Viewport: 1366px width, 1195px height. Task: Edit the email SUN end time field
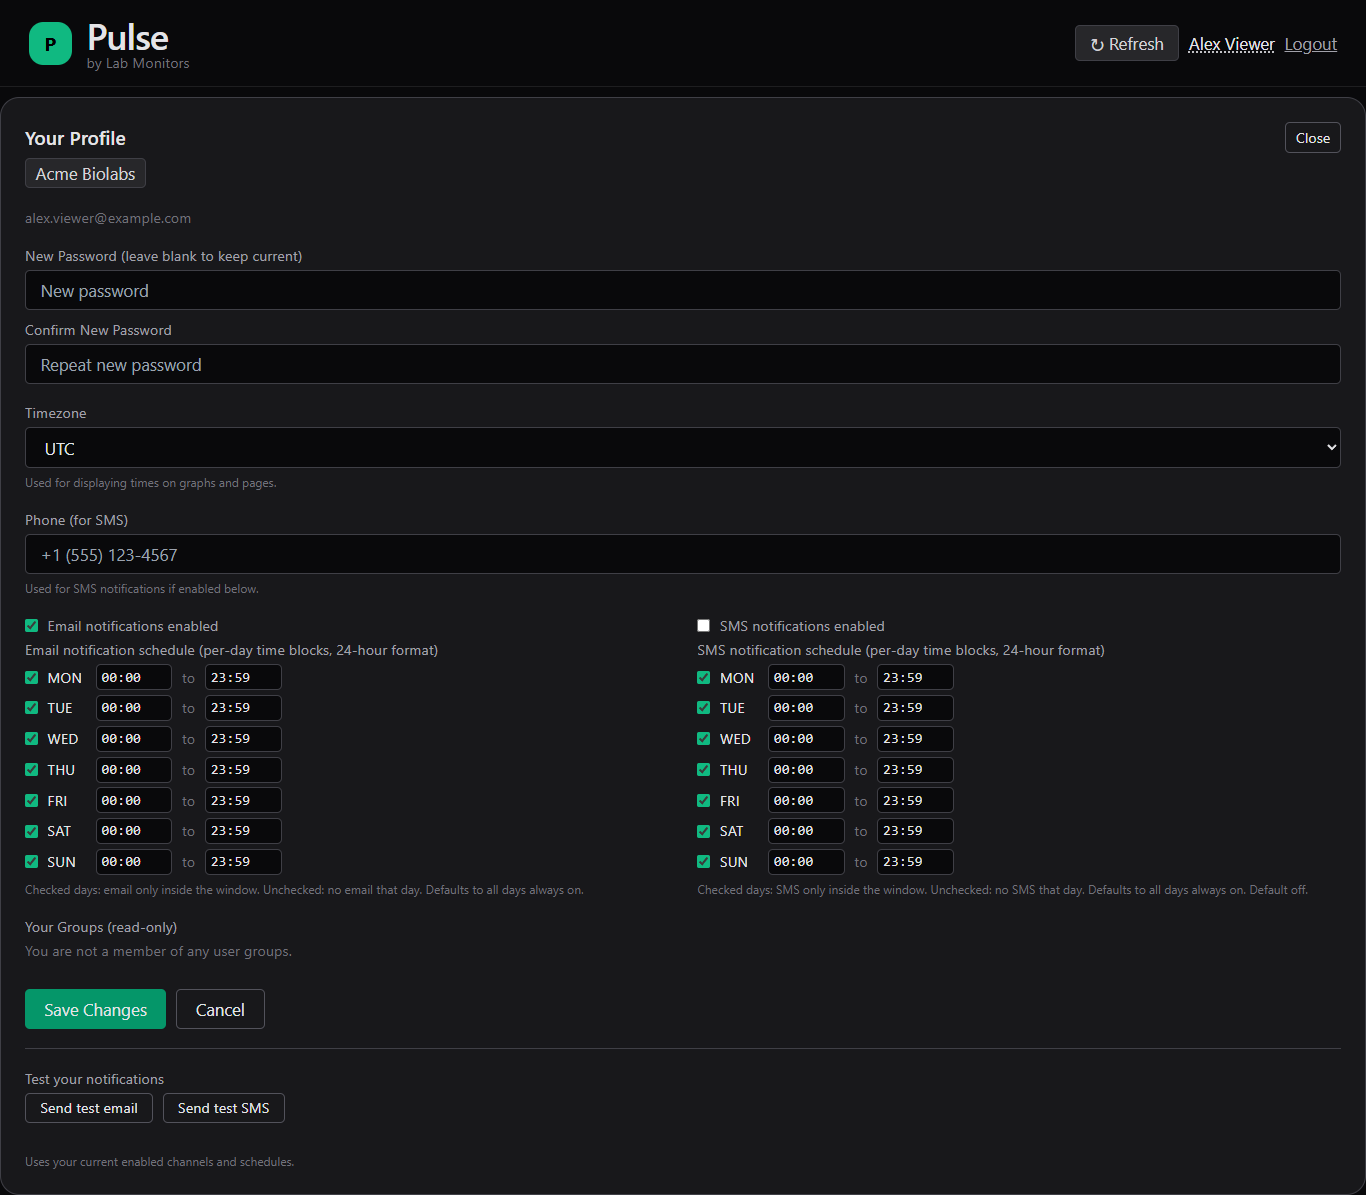tap(243, 862)
